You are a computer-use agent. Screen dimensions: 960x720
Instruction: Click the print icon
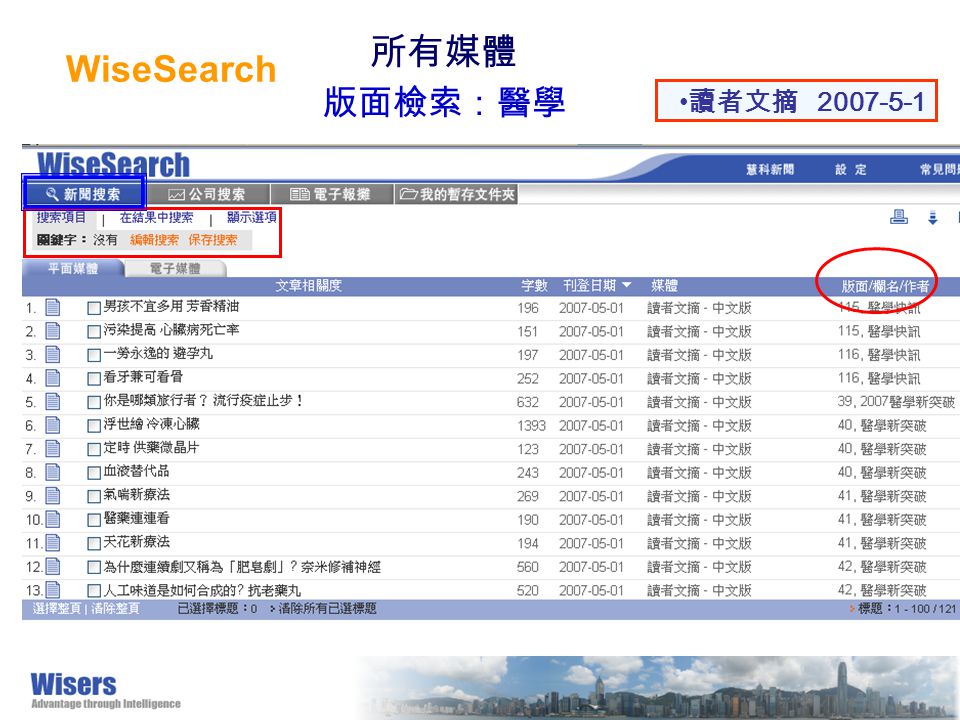[x=899, y=217]
